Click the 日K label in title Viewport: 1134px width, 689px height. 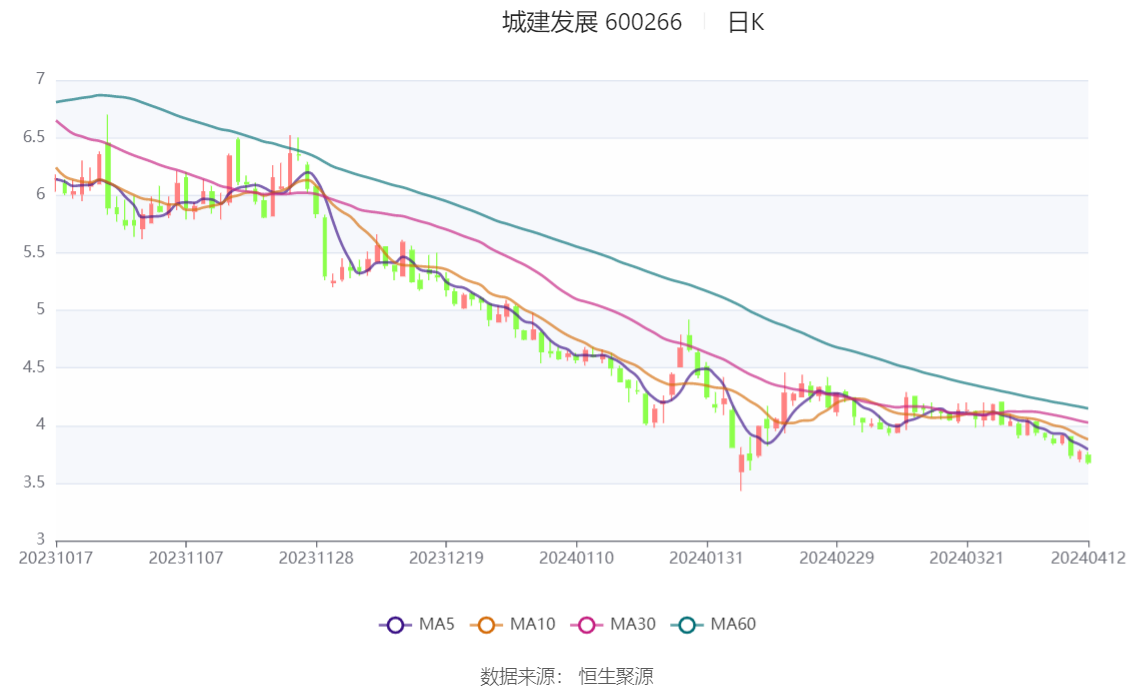[x=746, y=22]
